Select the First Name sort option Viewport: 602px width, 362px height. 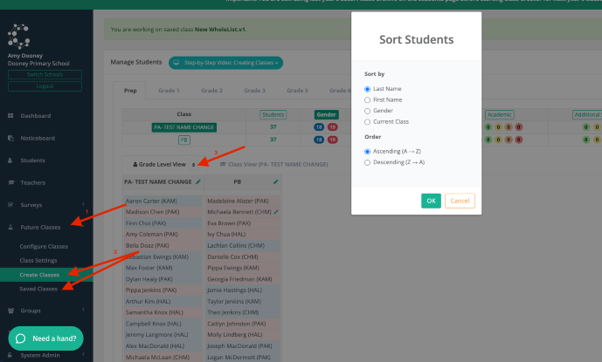pos(367,100)
